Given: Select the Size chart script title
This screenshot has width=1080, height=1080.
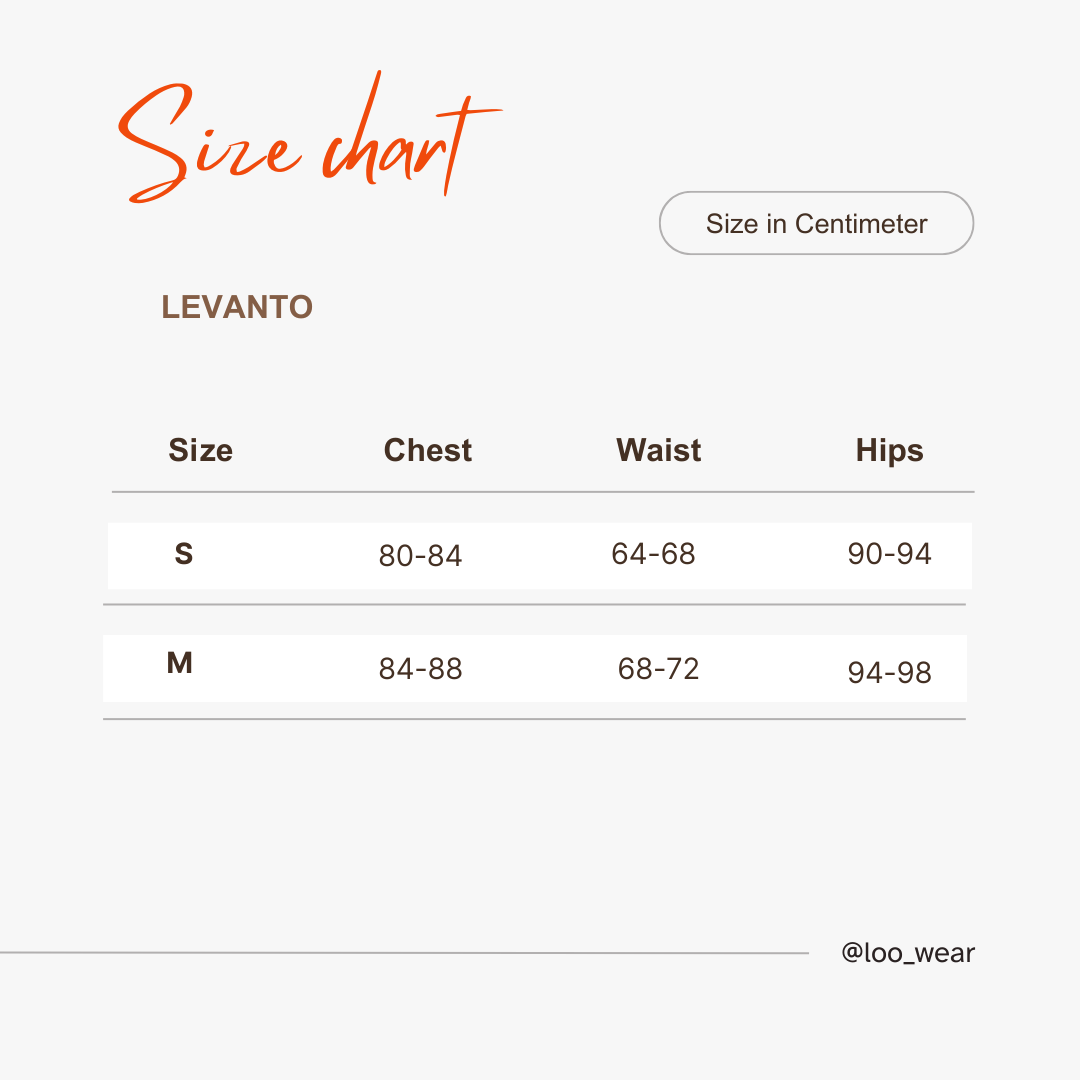Looking at the screenshot, I should point(310,137).
